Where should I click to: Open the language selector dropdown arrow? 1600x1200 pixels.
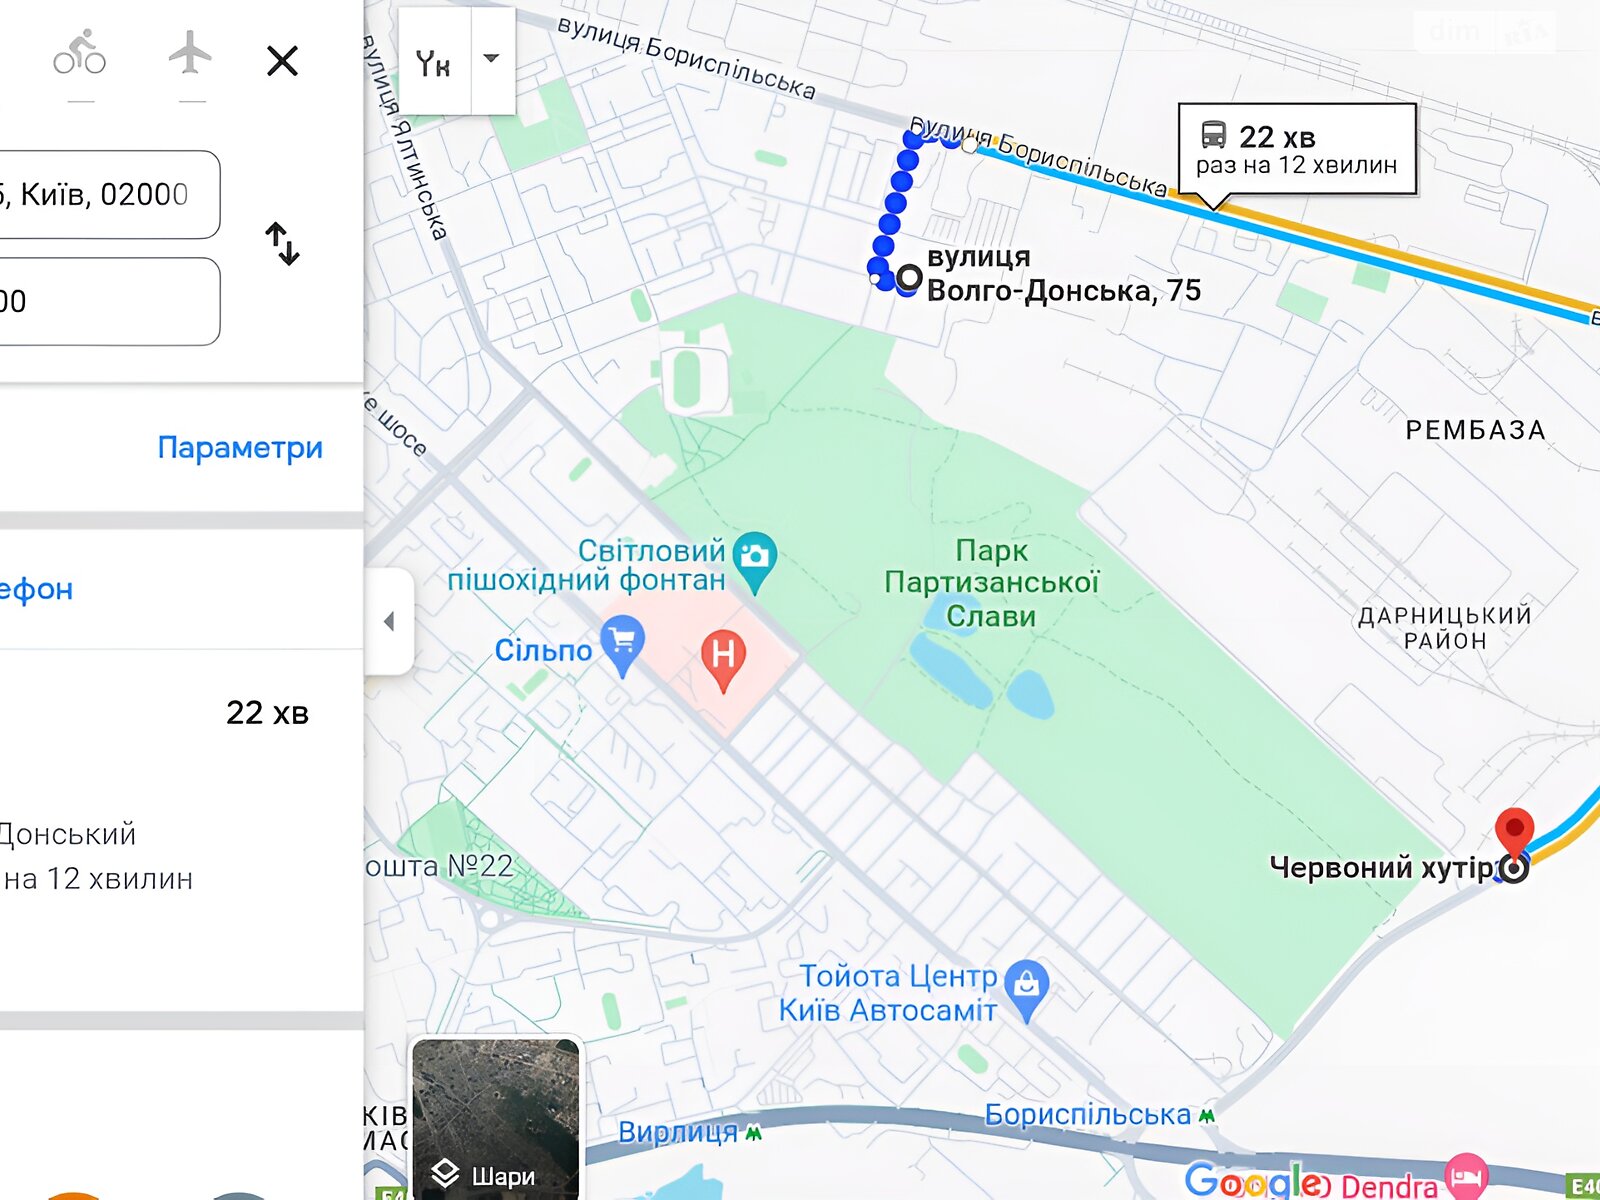491,58
